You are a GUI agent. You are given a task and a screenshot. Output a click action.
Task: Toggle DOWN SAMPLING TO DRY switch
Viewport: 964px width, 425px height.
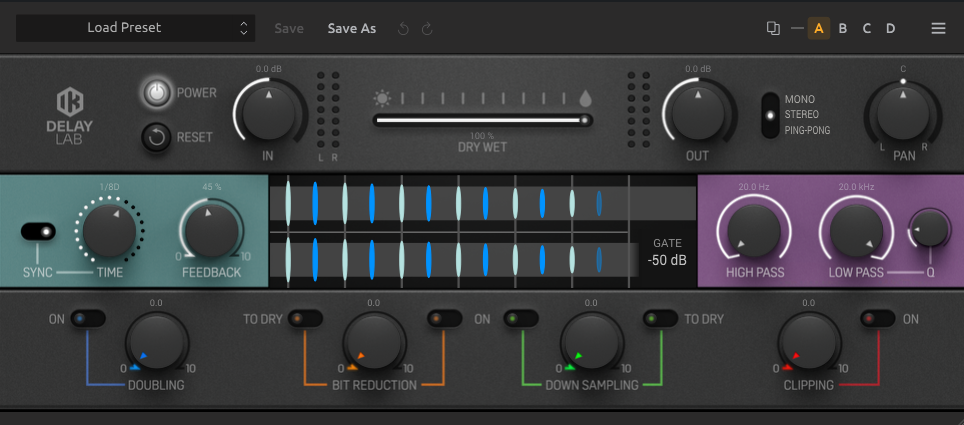(660, 319)
